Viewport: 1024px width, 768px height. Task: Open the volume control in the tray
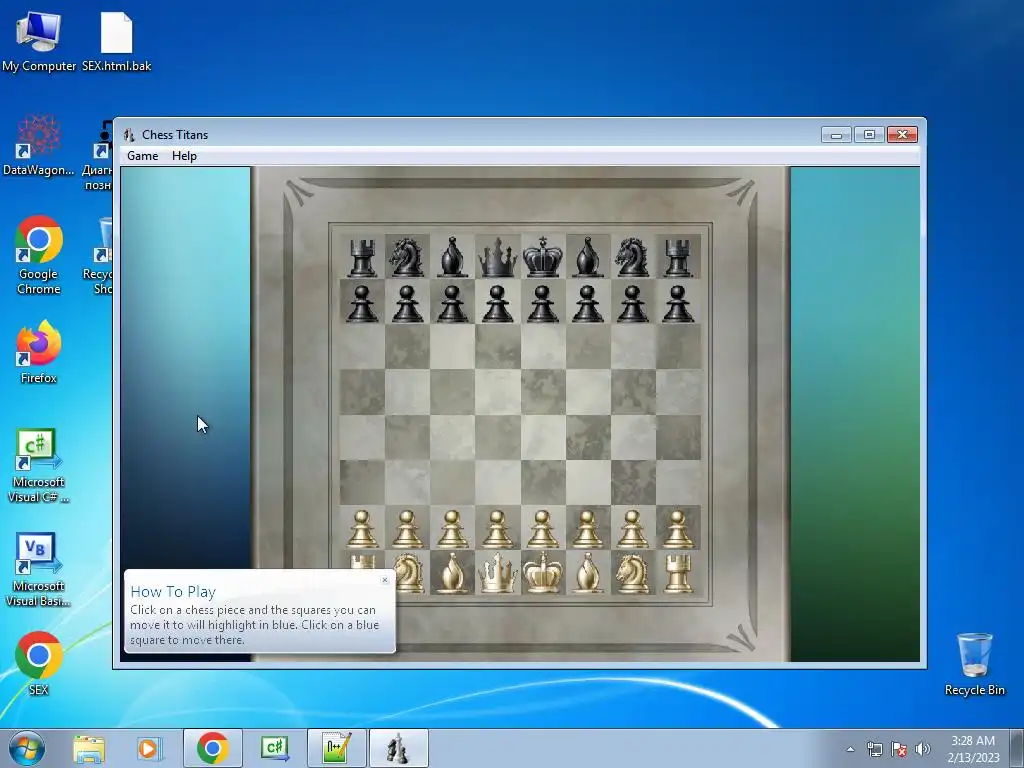click(x=923, y=749)
